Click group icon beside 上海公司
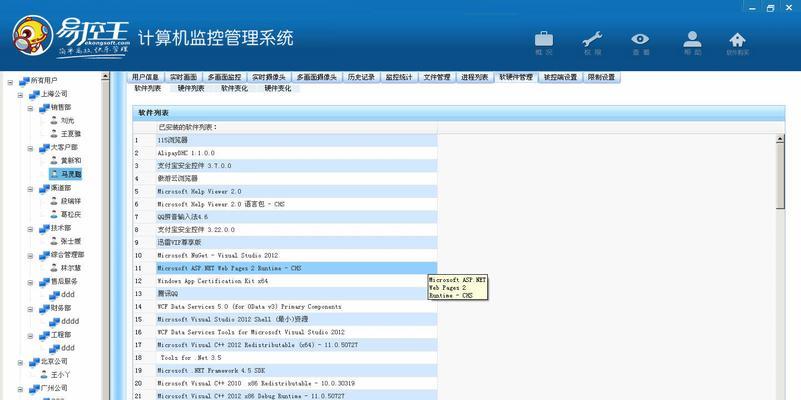 coord(34,94)
